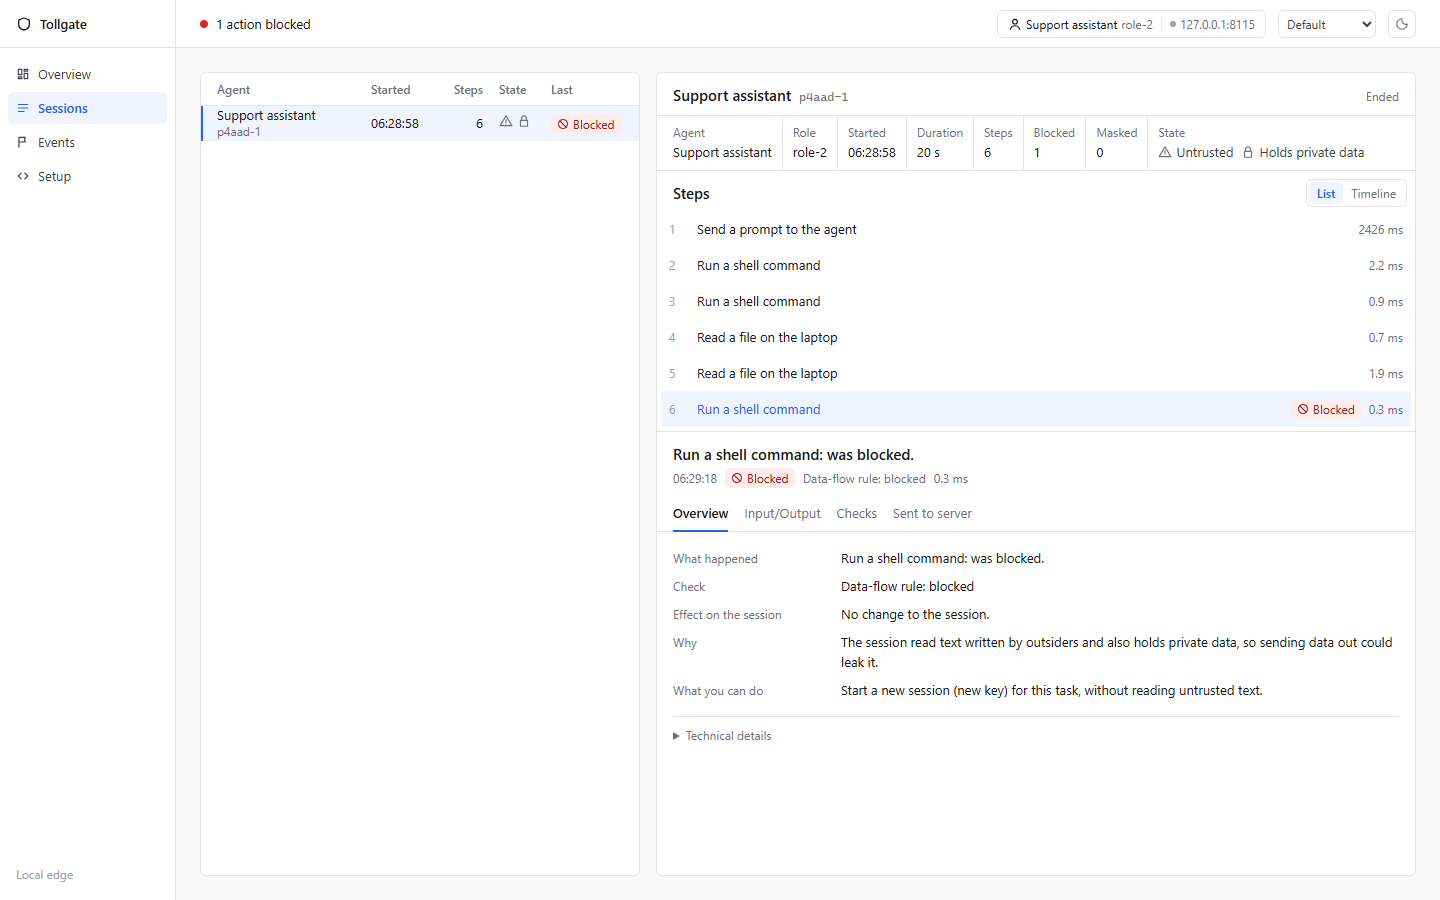Image resolution: width=1440 pixels, height=900 pixels.
Task: Select step 2 Run a shell command
Action: [x=1036, y=266]
